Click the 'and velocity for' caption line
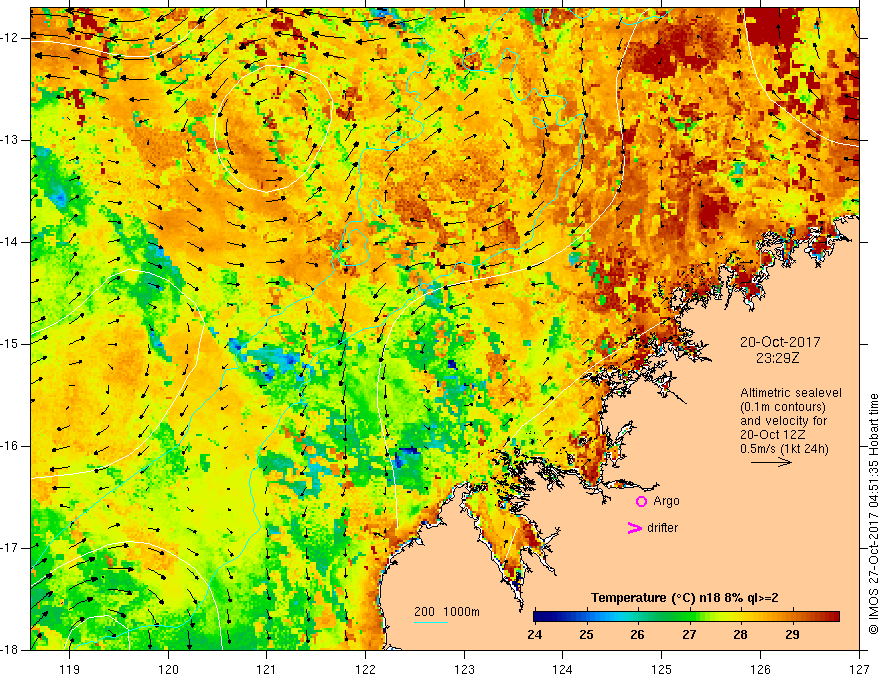Viewport: 880px width, 680px height. [x=783, y=421]
